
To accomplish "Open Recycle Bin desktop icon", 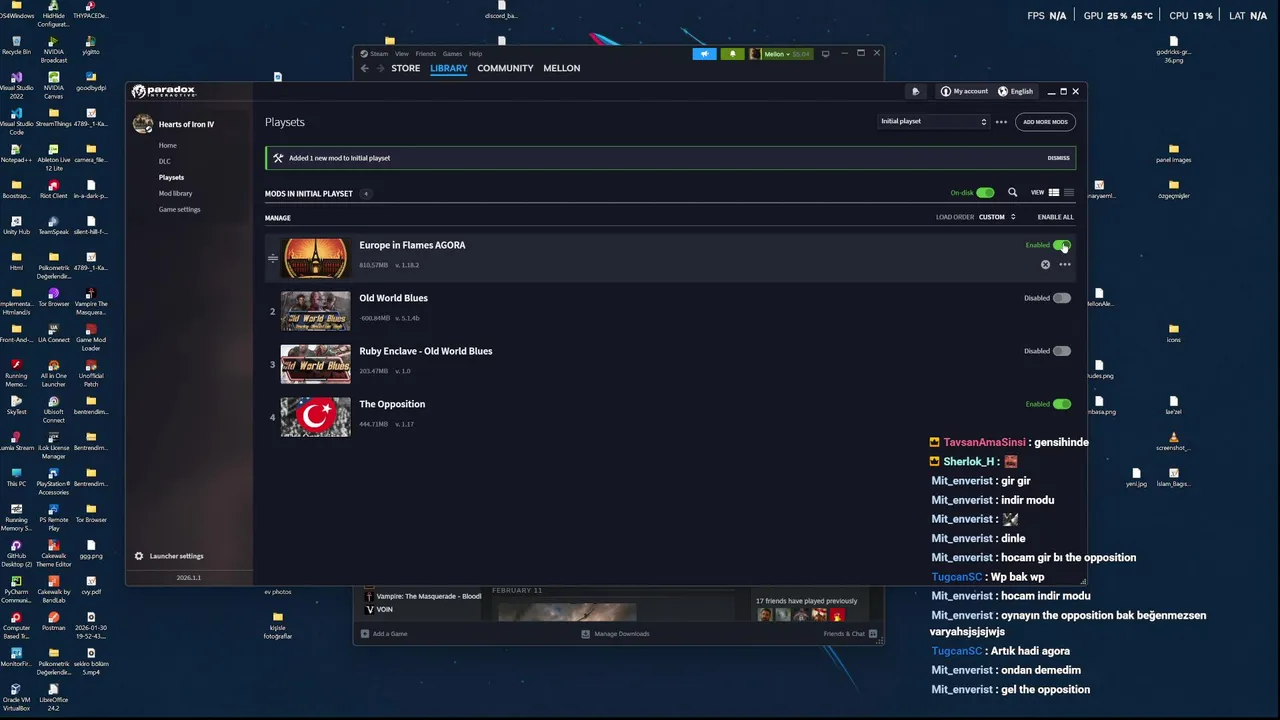I will pos(16,46).
